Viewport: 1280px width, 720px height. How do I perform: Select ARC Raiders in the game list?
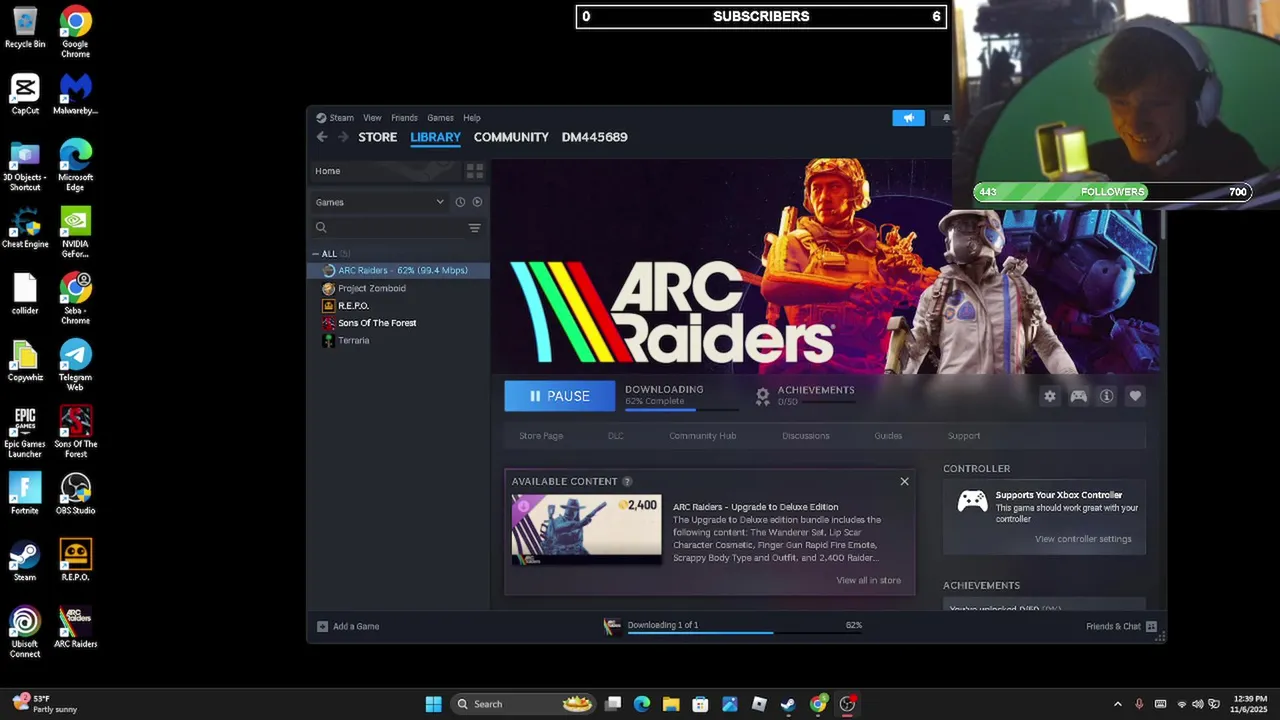click(399, 271)
